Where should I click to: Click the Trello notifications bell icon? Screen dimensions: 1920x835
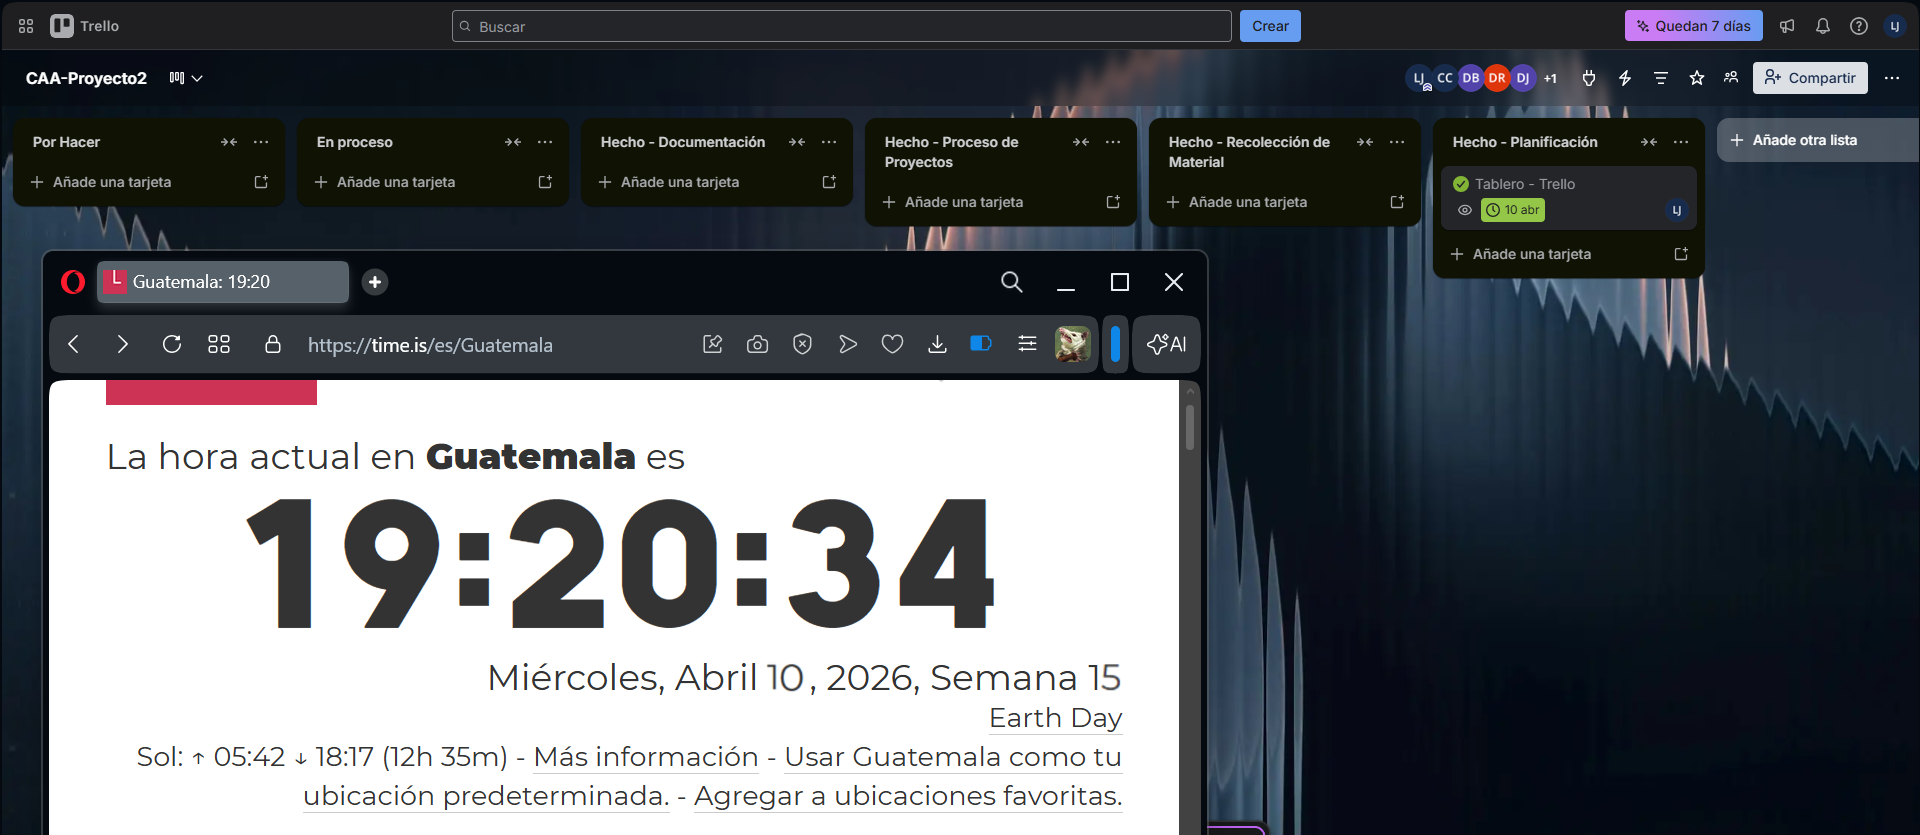(1823, 26)
